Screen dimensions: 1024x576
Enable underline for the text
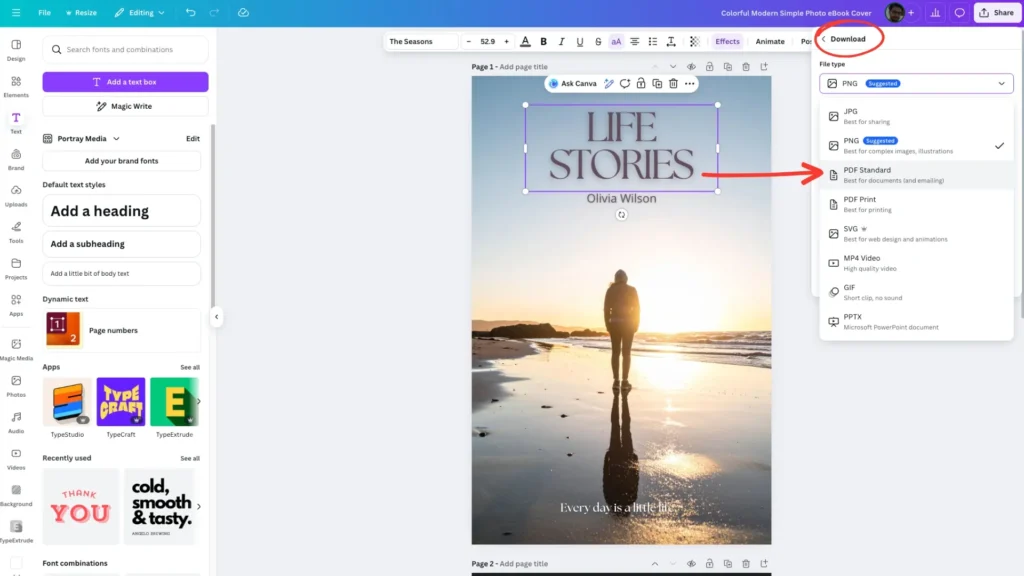[x=580, y=42]
